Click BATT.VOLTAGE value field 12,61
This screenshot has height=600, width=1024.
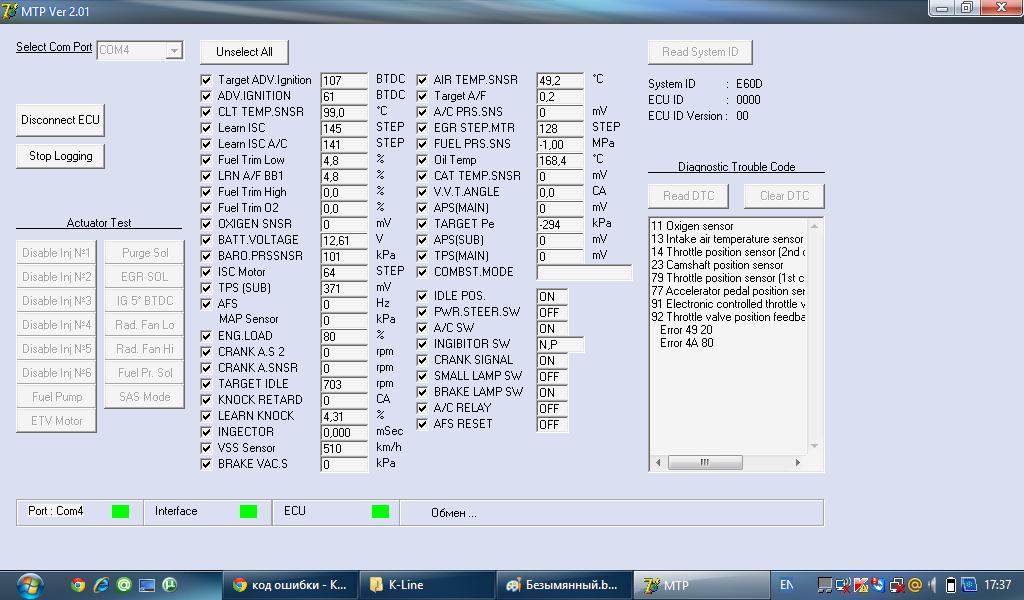(x=344, y=240)
